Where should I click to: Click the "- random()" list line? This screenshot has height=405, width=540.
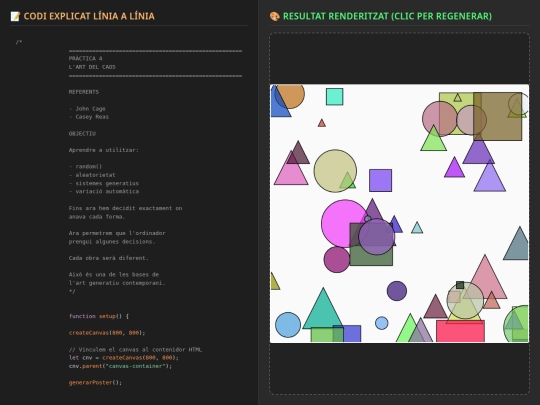click(x=85, y=166)
